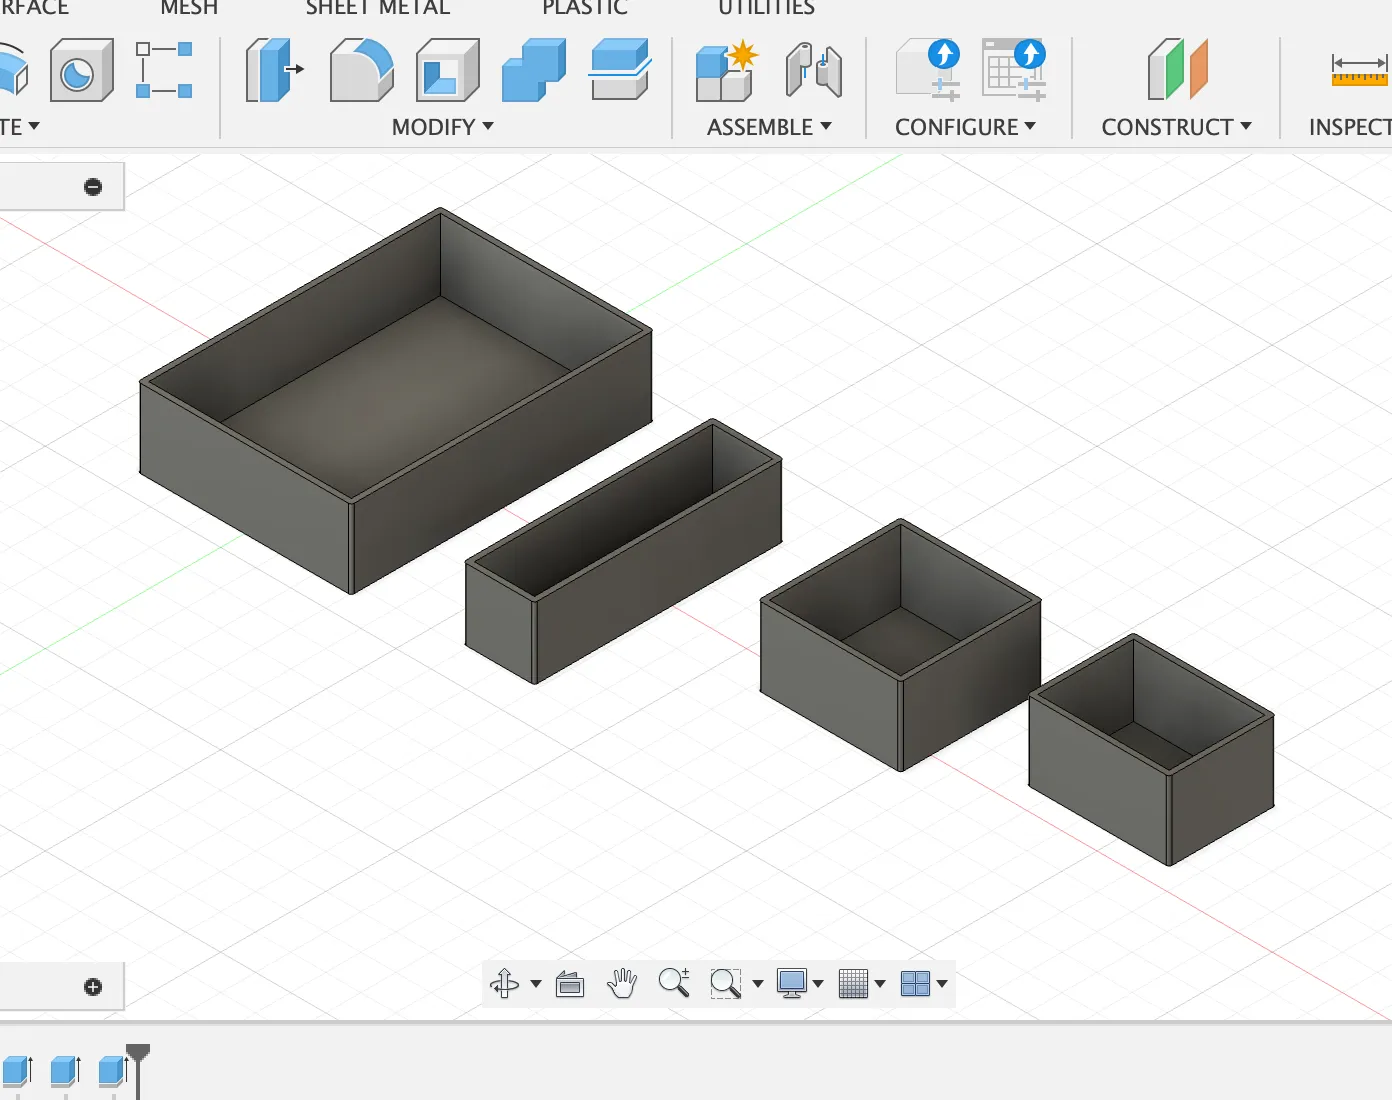
Task: Expand the Viewports dropdown arrow
Action: click(942, 984)
